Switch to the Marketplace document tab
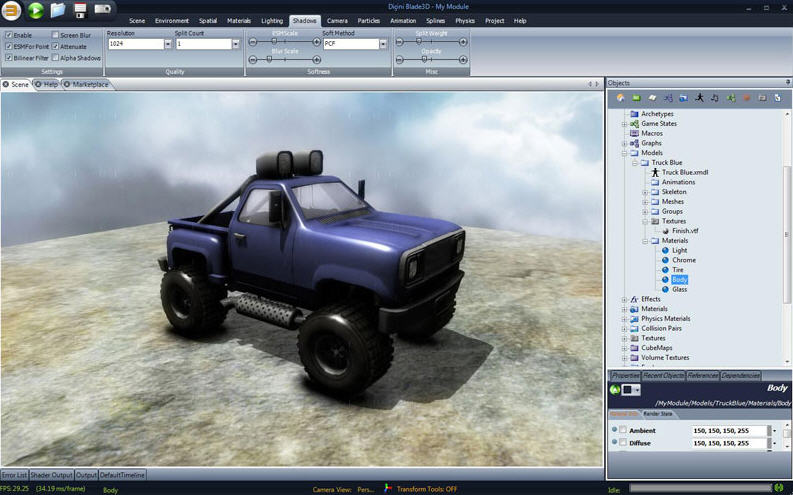The width and height of the screenshot is (793, 495). pyautogui.click(x=90, y=84)
